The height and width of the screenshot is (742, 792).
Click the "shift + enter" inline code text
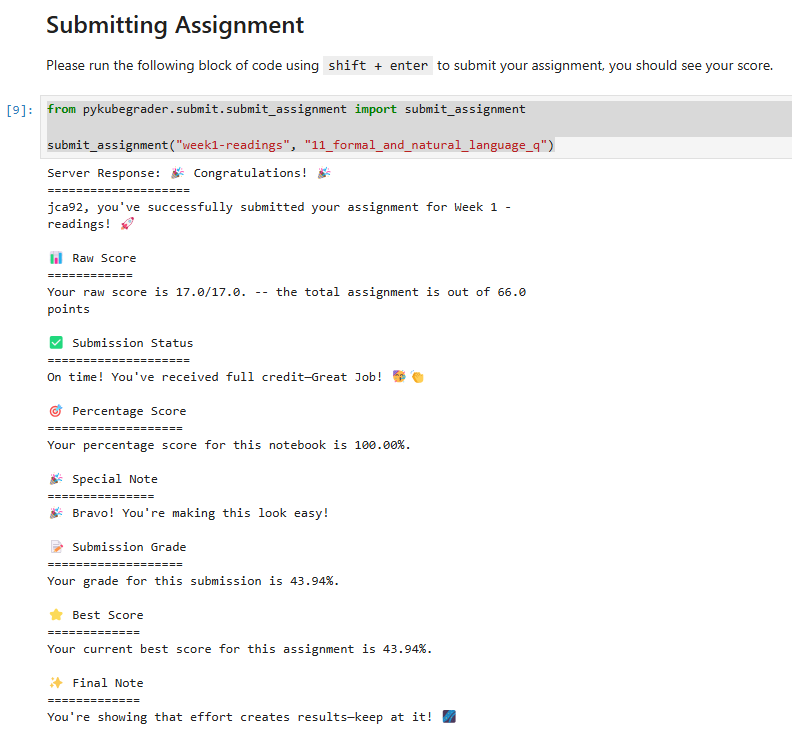377,66
